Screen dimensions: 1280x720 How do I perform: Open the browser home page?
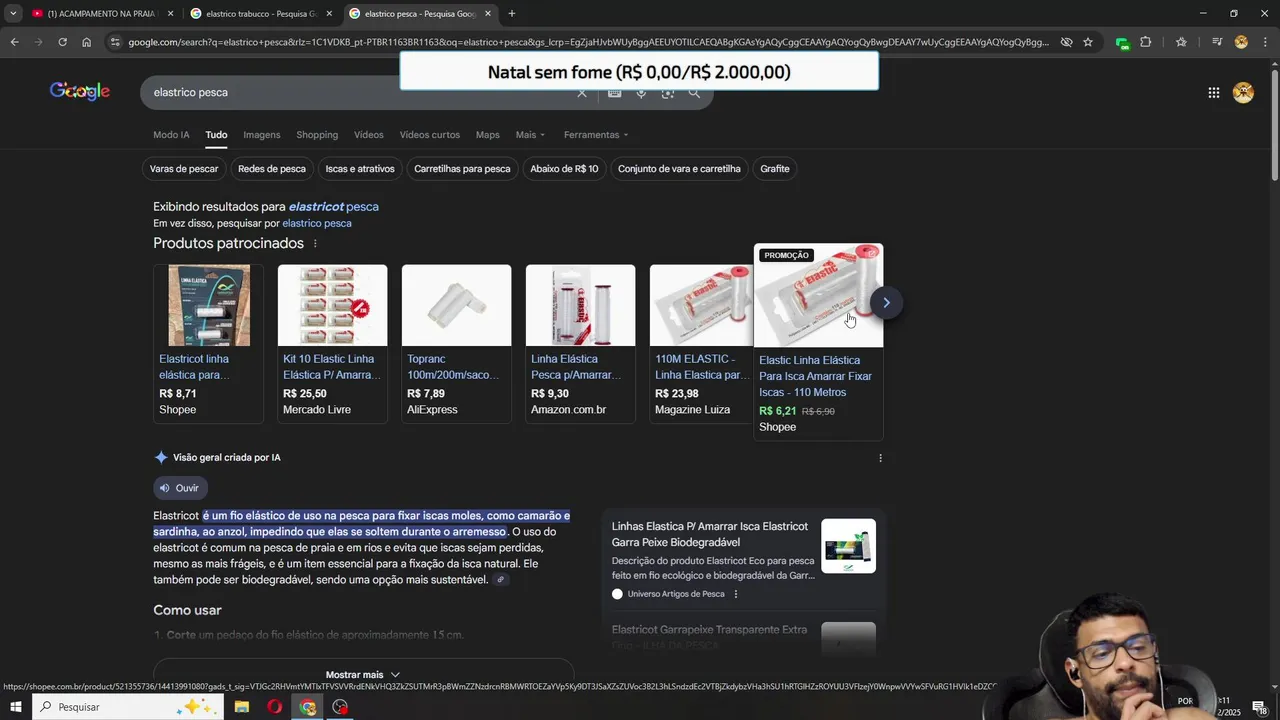86,42
